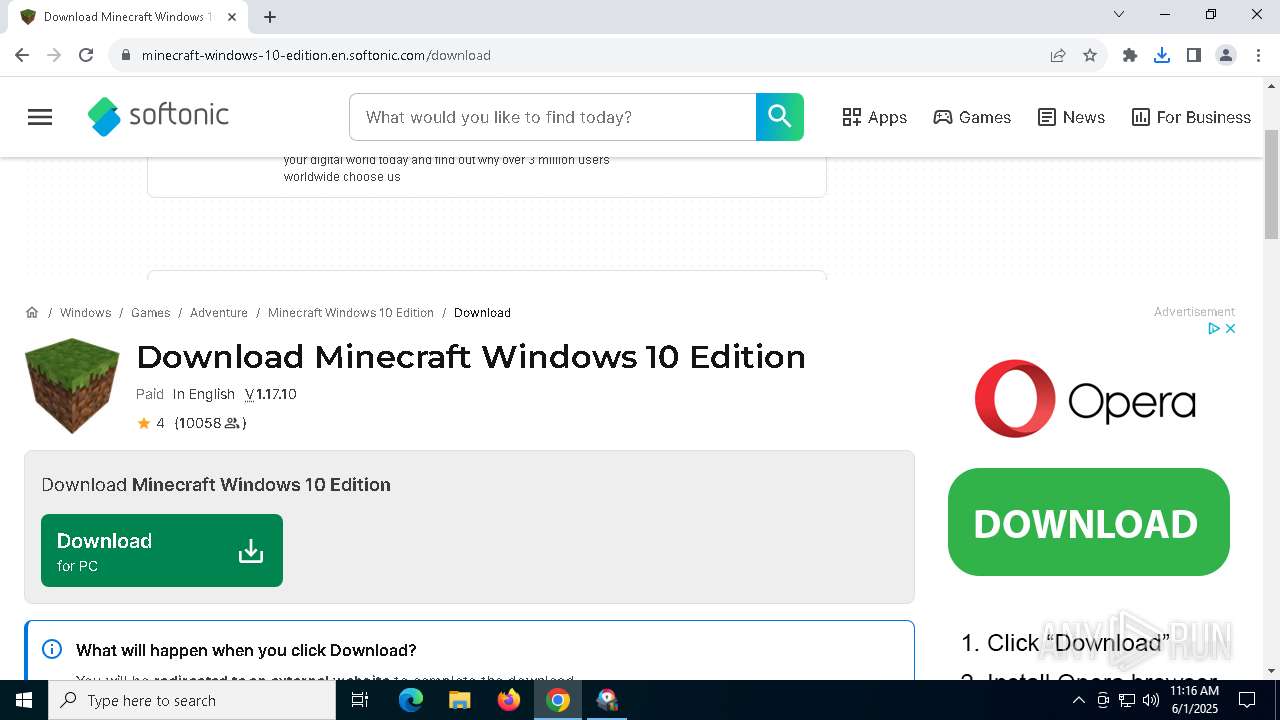The width and height of the screenshot is (1280, 720).
Task: Open Task View on taskbar
Action: click(x=360, y=700)
